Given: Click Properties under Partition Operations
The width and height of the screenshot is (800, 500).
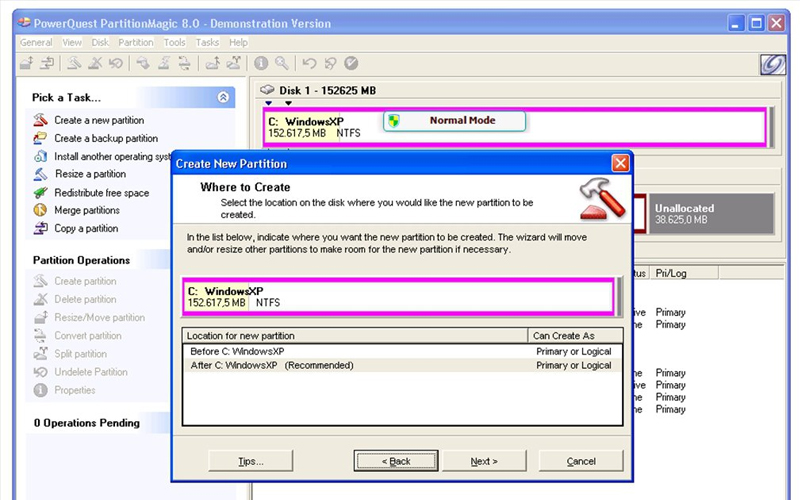Looking at the screenshot, I should (64, 390).
